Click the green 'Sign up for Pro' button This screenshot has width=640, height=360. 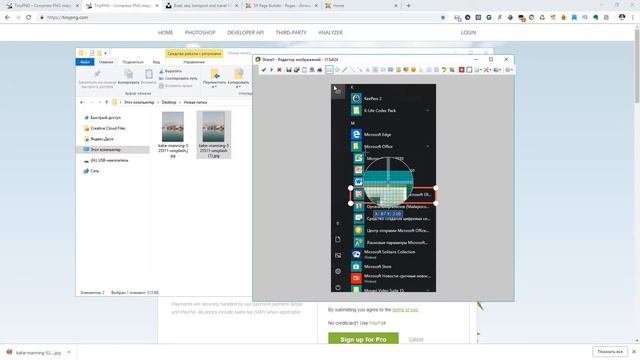point(363,339)
